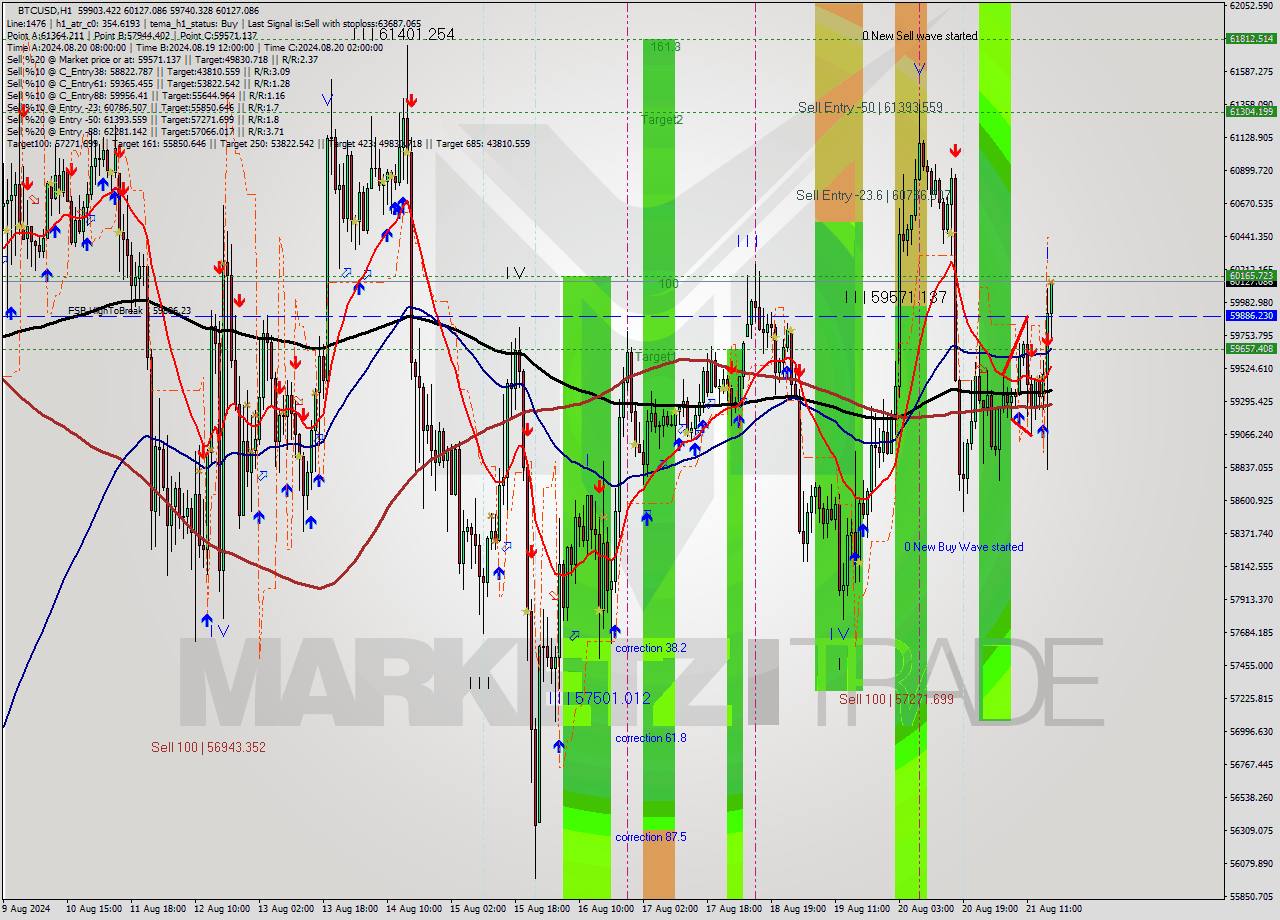Viewport: 1280px width, 920px height.
Task: Click the 'Sell Entry -50 | 61393.559' label
Action: pos(870,107)
